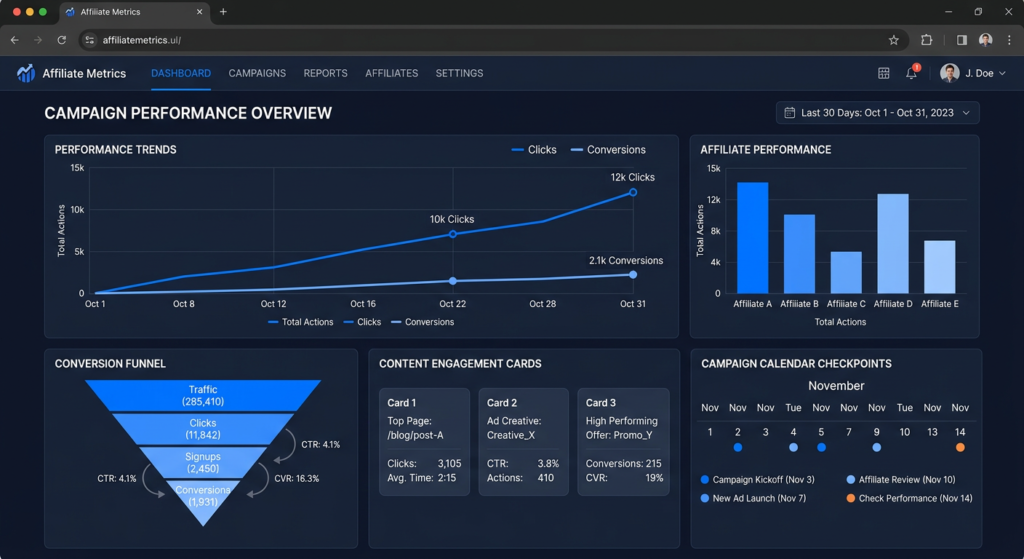This screenshot has width=1024, height=559.
Task: Click the orange Nov 14 checkpoint marker
Action: tap(960, 447)
